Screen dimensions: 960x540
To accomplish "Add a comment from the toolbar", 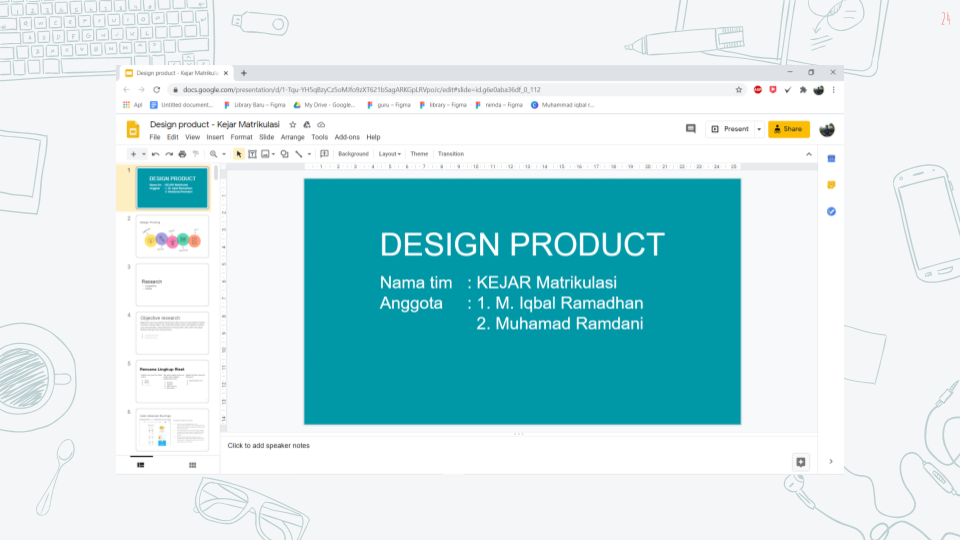I will pos(324,154).
